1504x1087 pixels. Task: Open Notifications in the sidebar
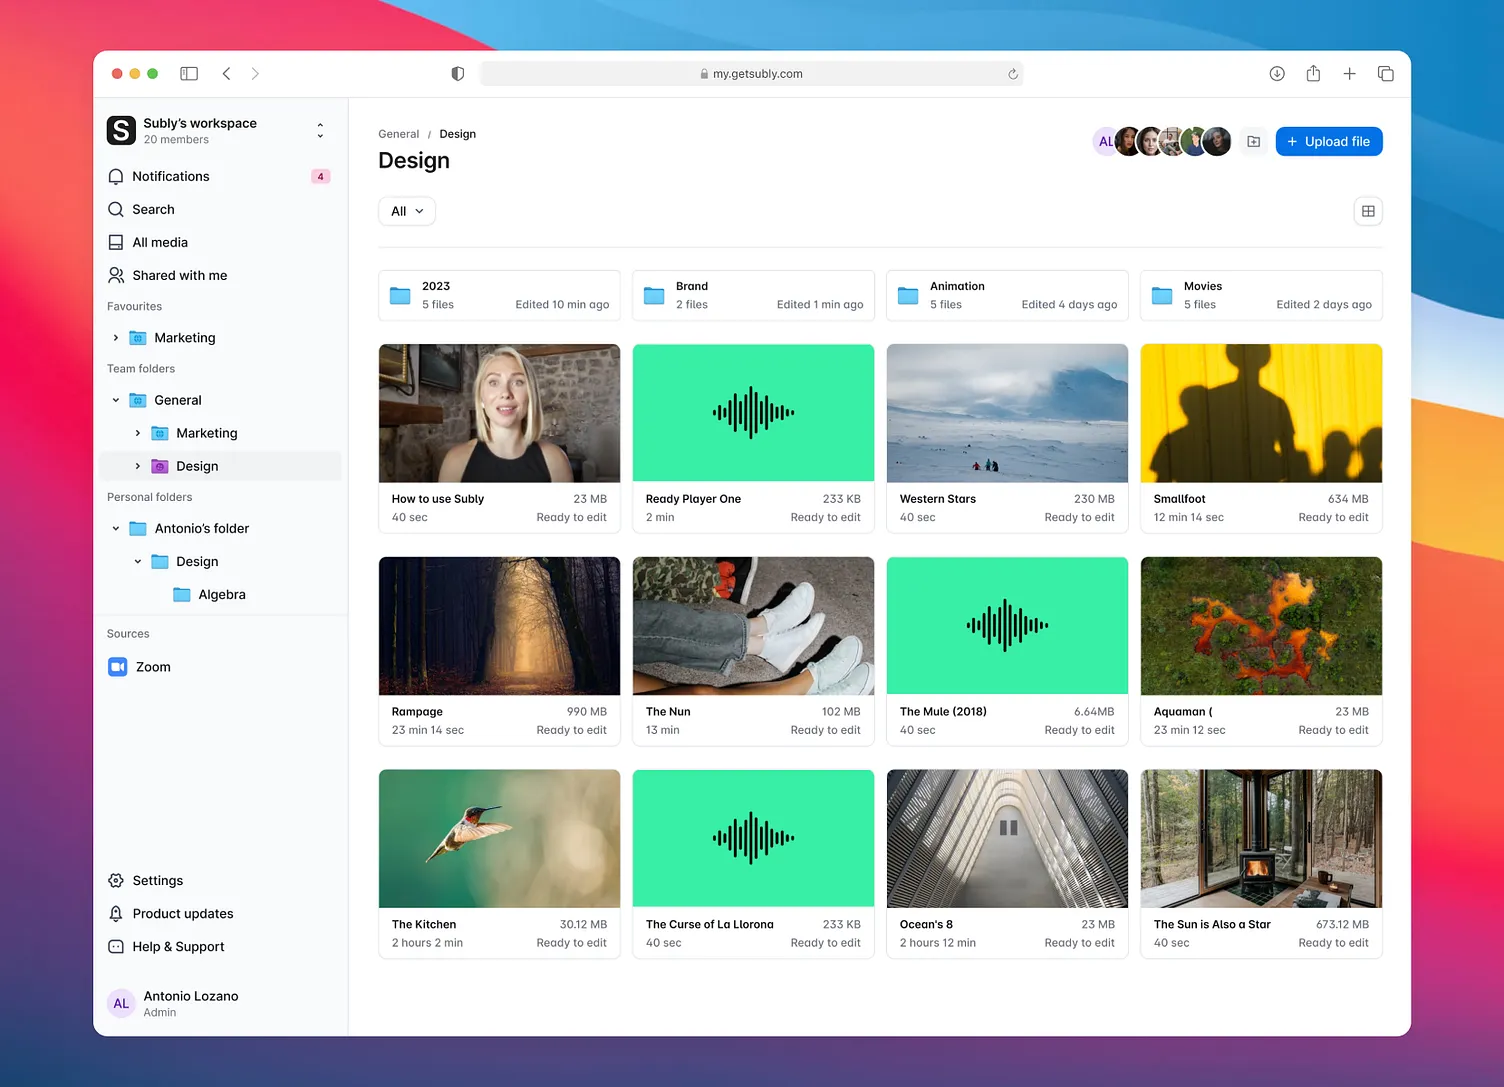[170, 176]
